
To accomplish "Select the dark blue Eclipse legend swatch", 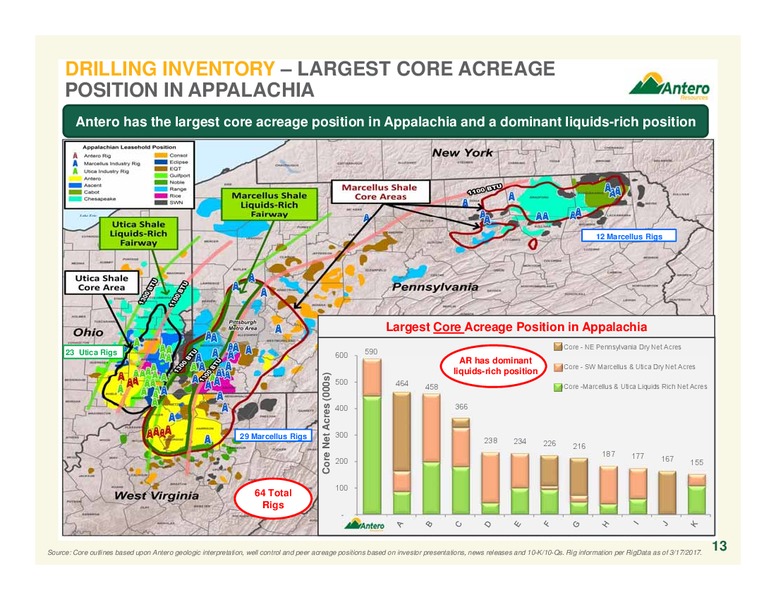I will click(161, 162).
